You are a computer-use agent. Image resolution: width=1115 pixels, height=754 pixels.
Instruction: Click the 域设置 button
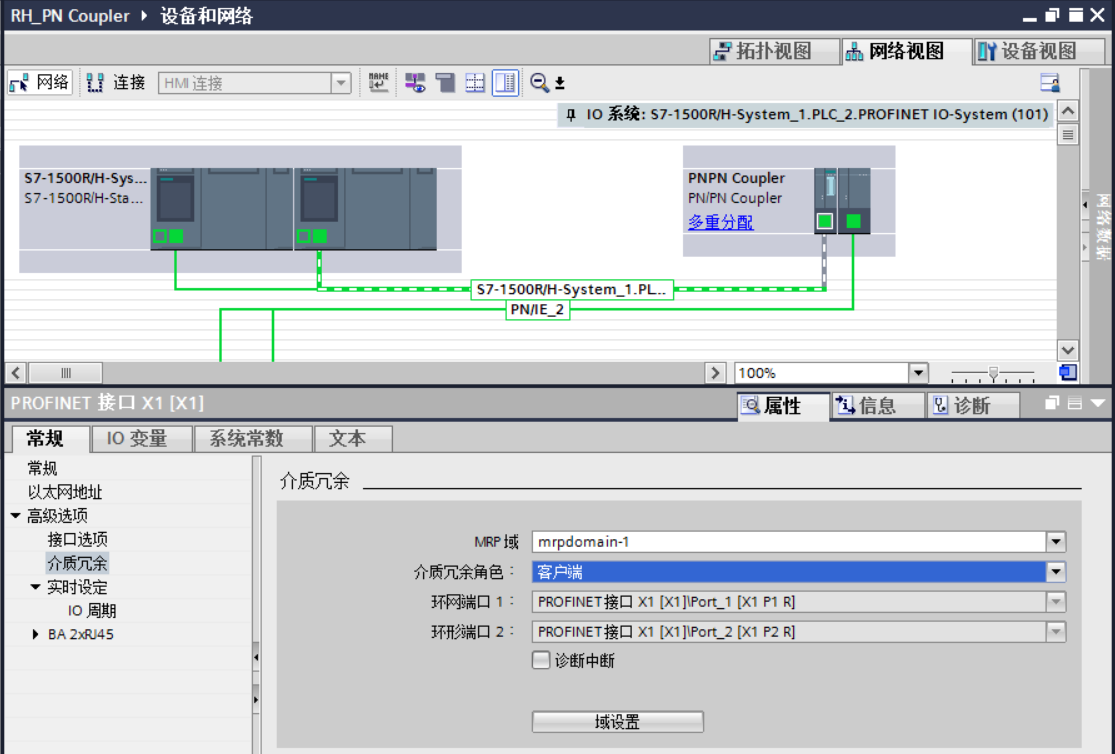pos(617,722)
